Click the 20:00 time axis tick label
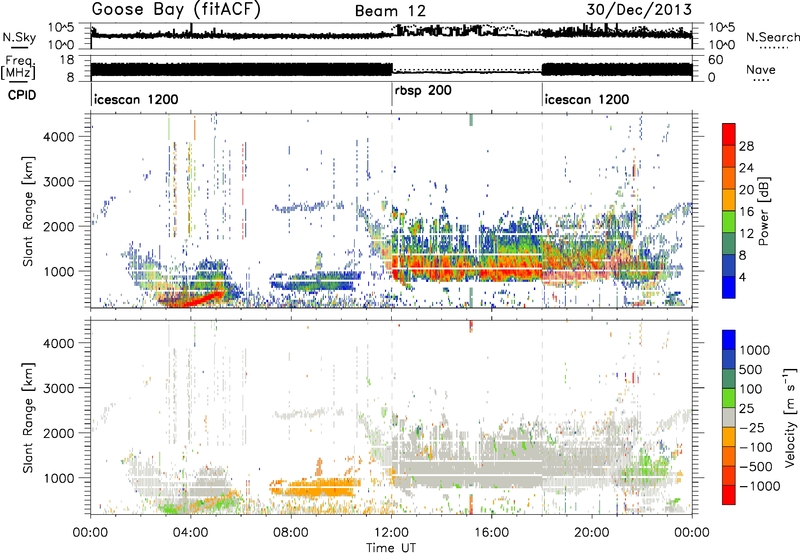The image size is (800, 554). 592,533
